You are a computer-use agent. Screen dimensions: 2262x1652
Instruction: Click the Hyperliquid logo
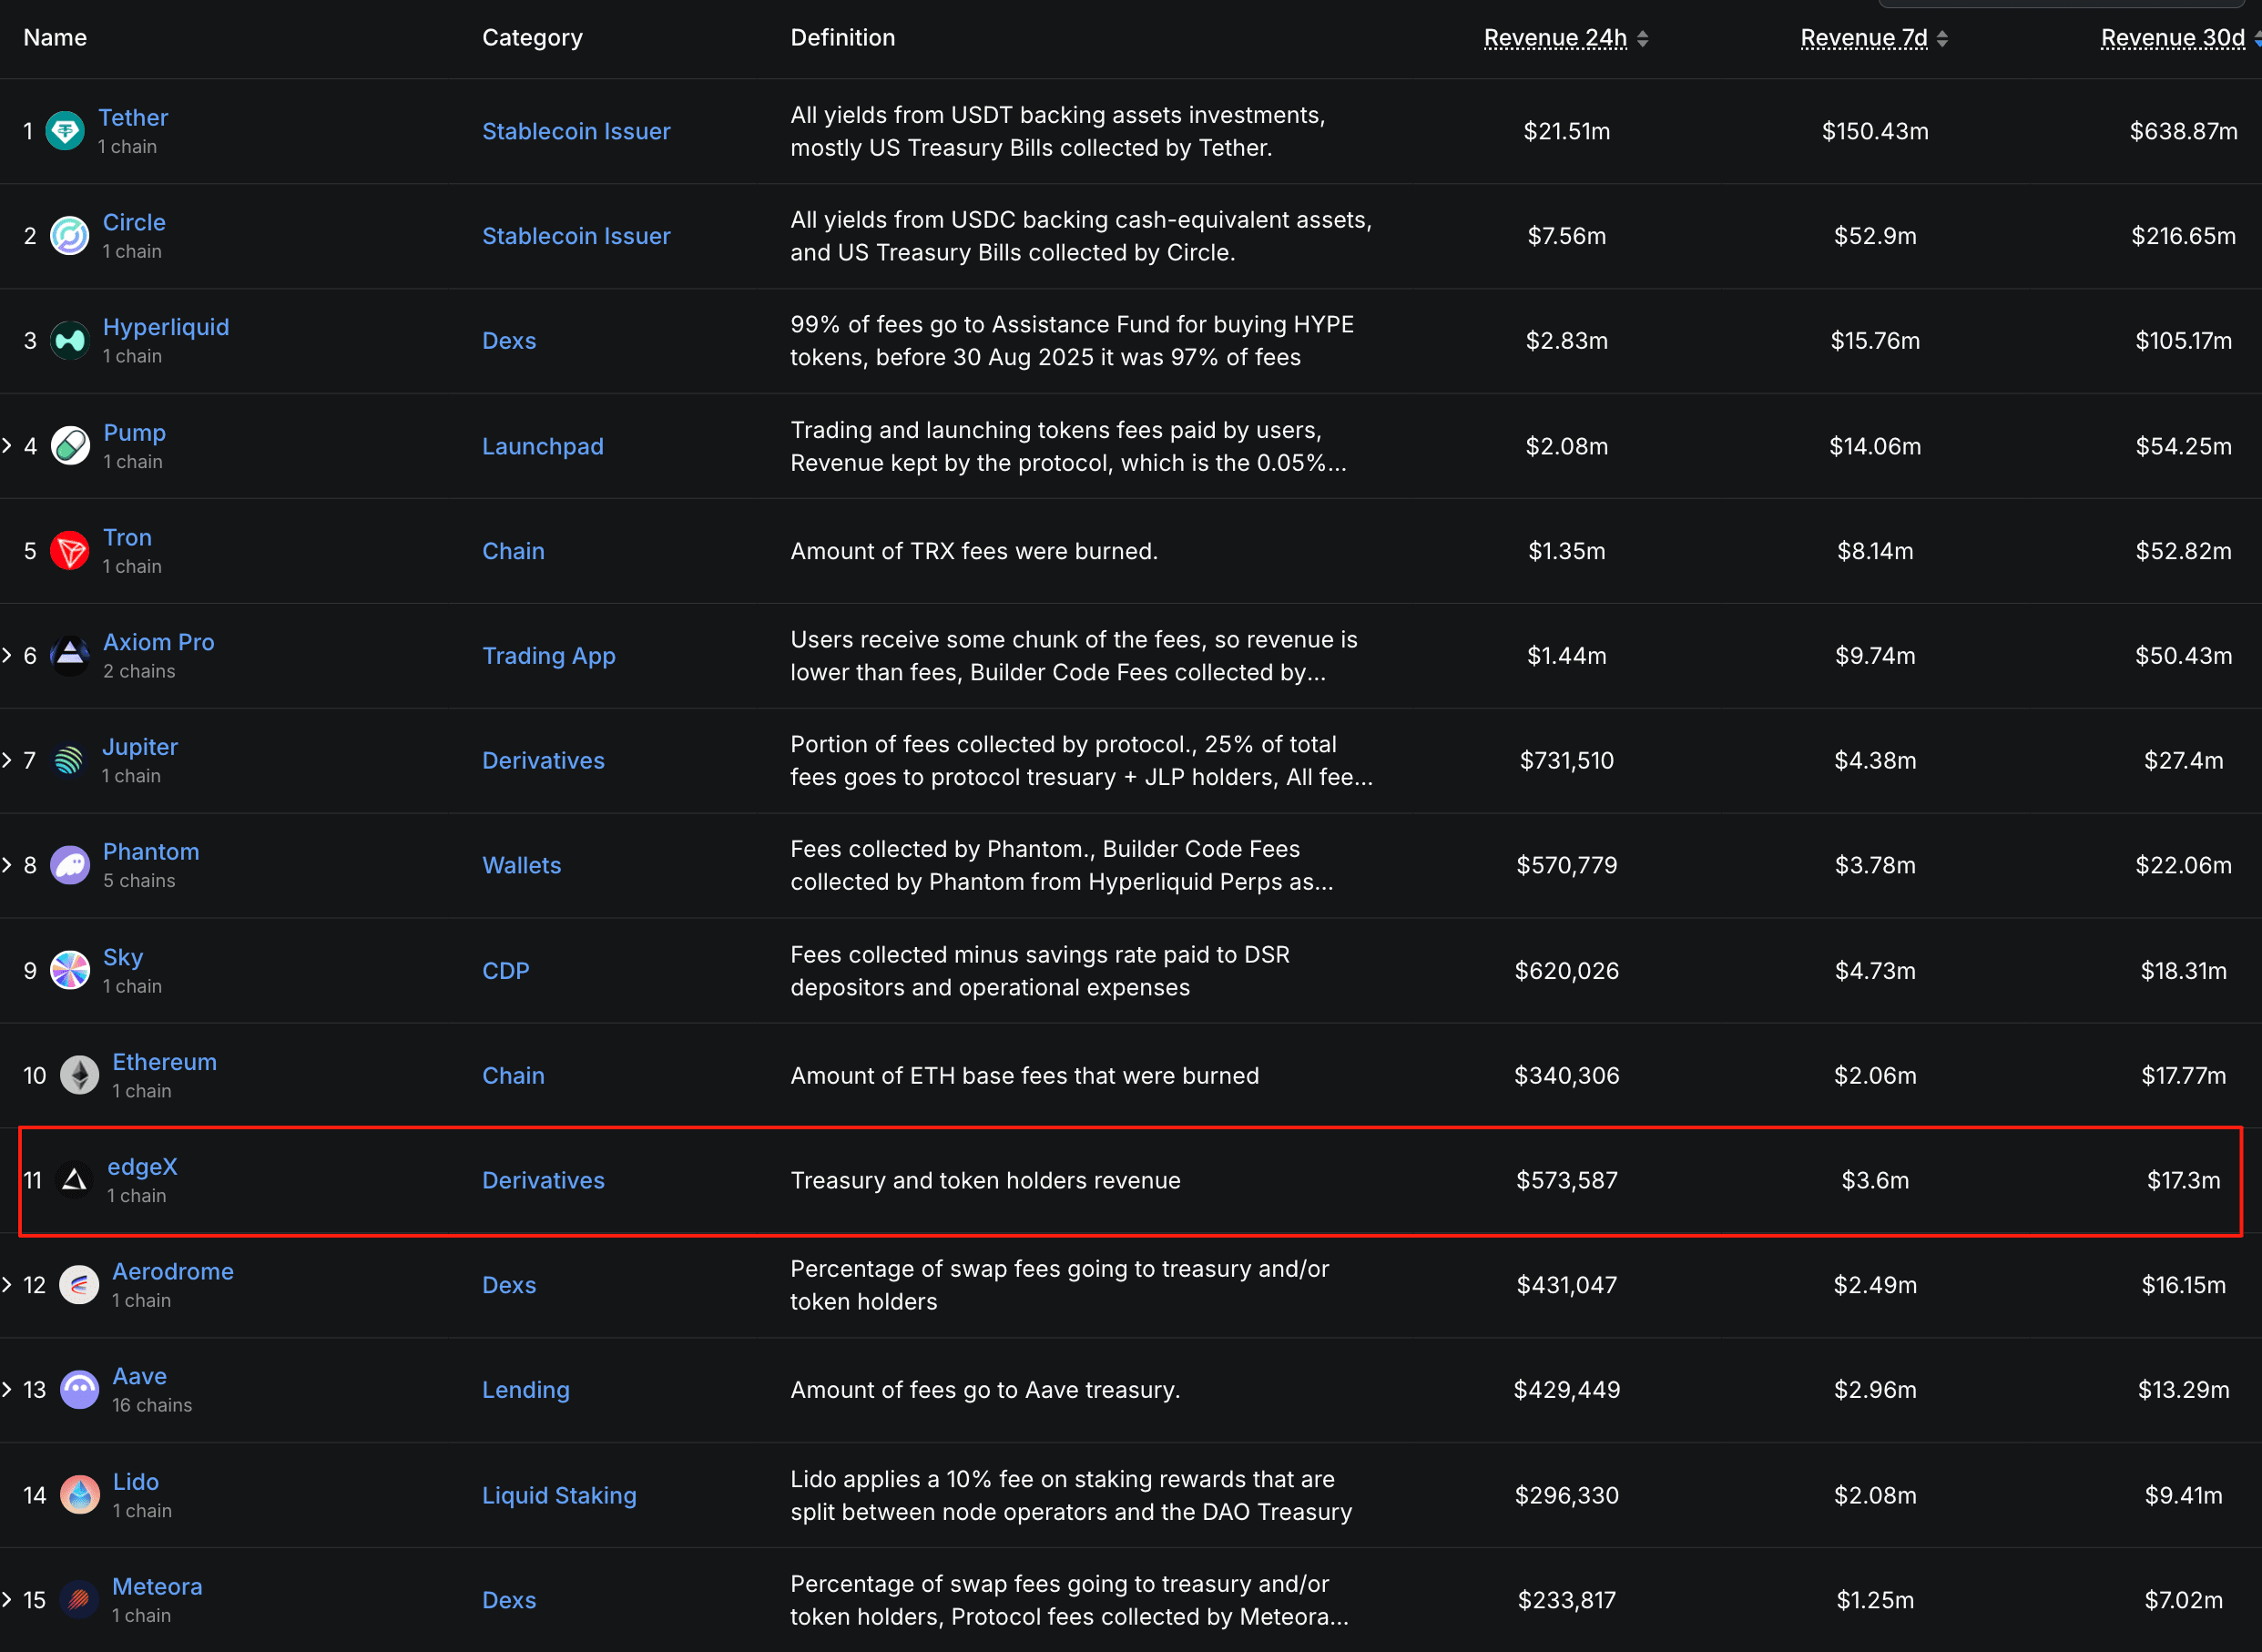[x=69, y=340]
